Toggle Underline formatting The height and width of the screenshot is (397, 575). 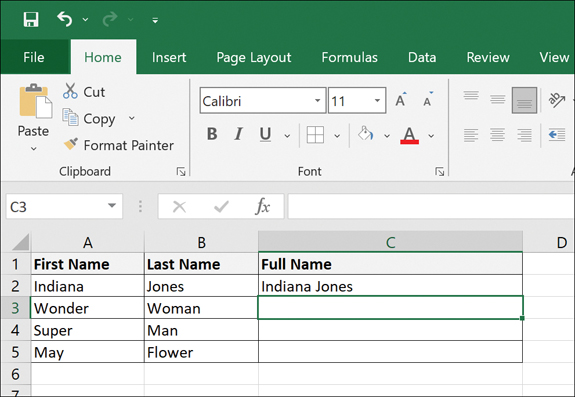tap(265, 134)
